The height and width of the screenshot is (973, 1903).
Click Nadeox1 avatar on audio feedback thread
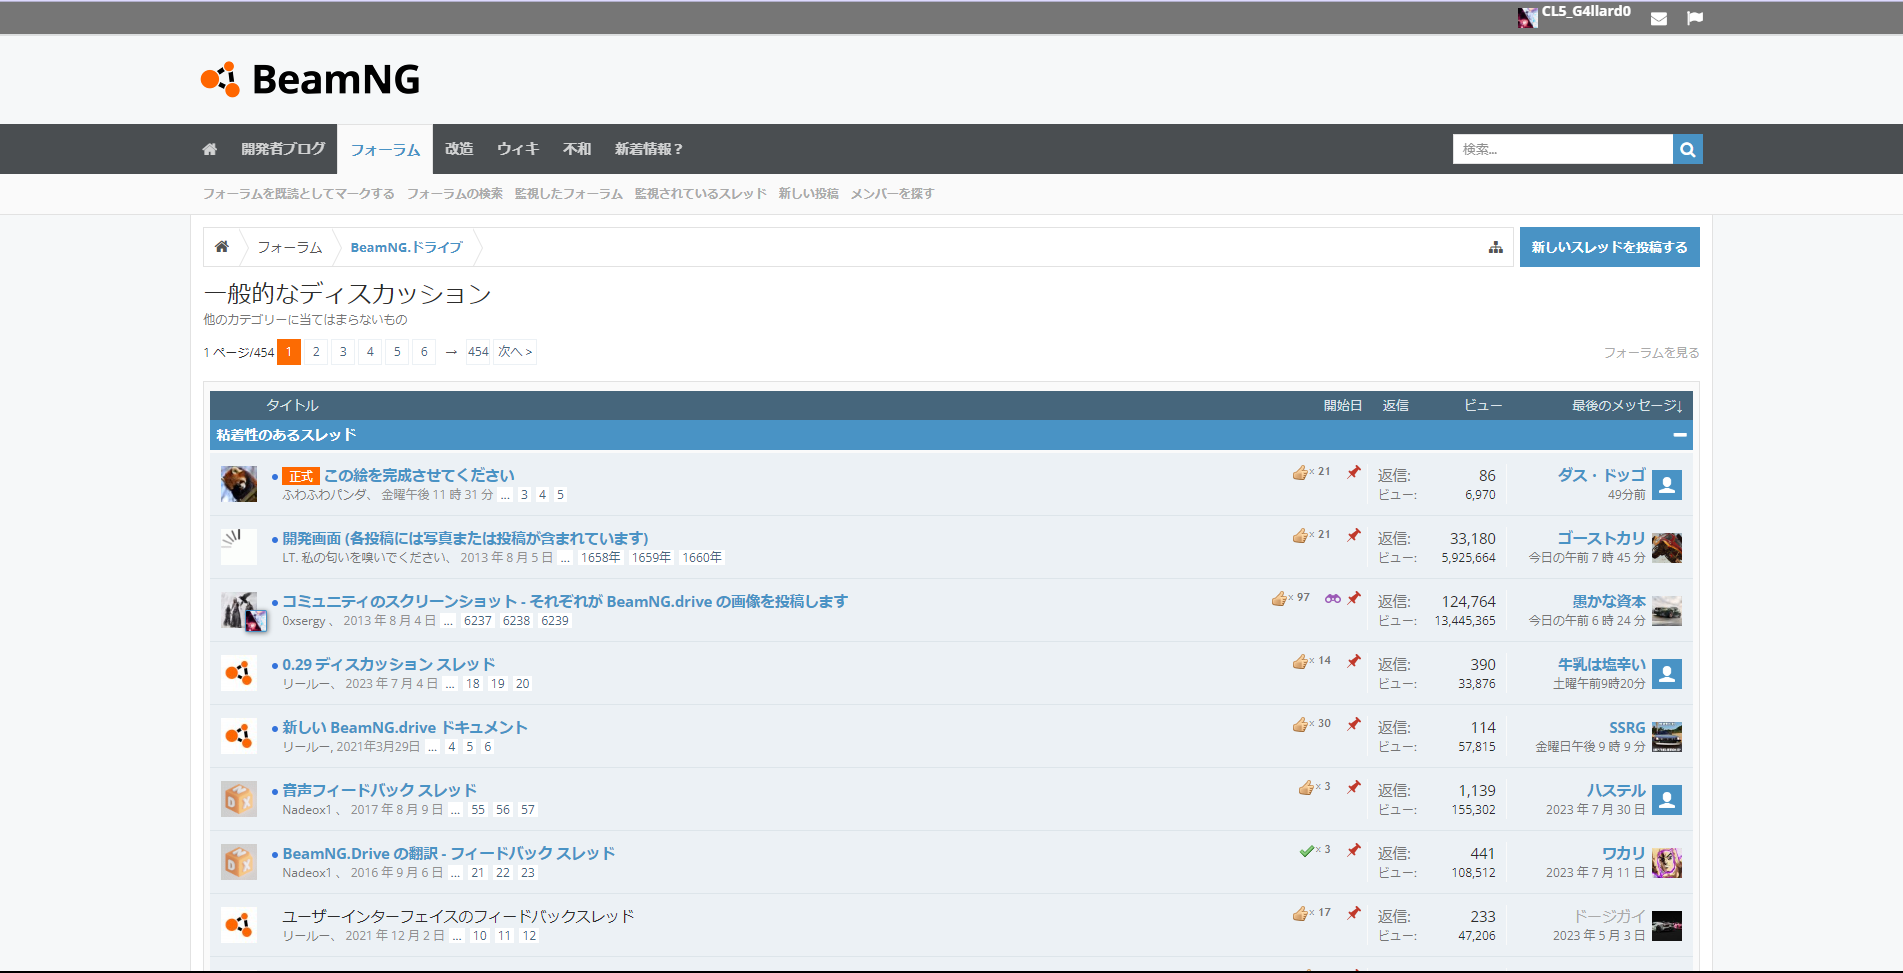click(x=239, y=799)
